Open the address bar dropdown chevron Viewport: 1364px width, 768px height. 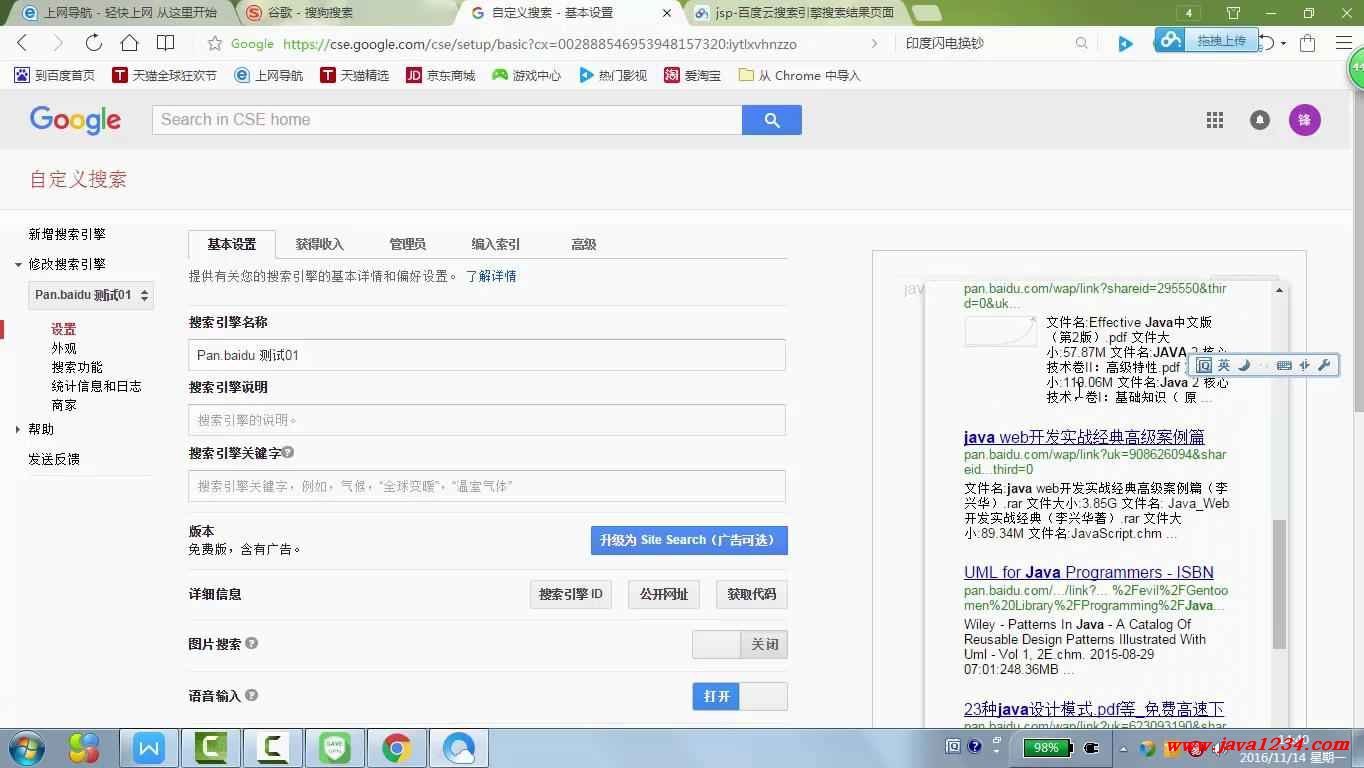[x=875, y=43]
